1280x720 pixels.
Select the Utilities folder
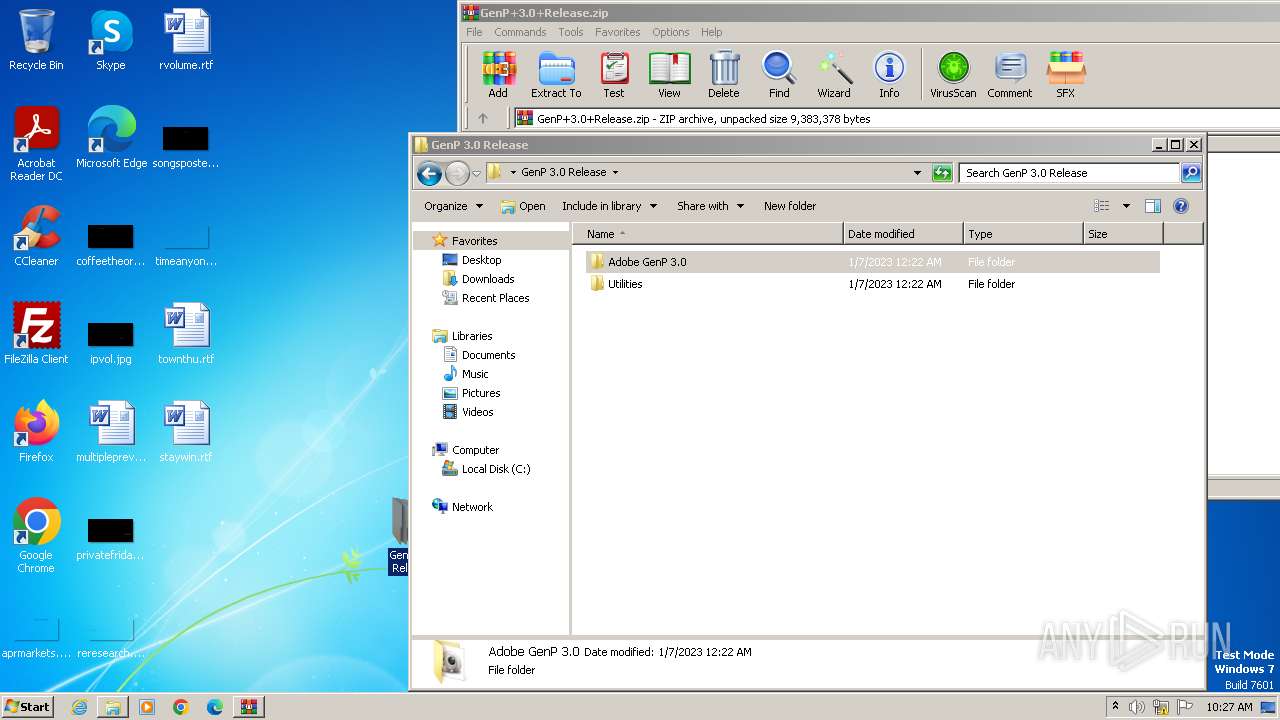[872, 284]
